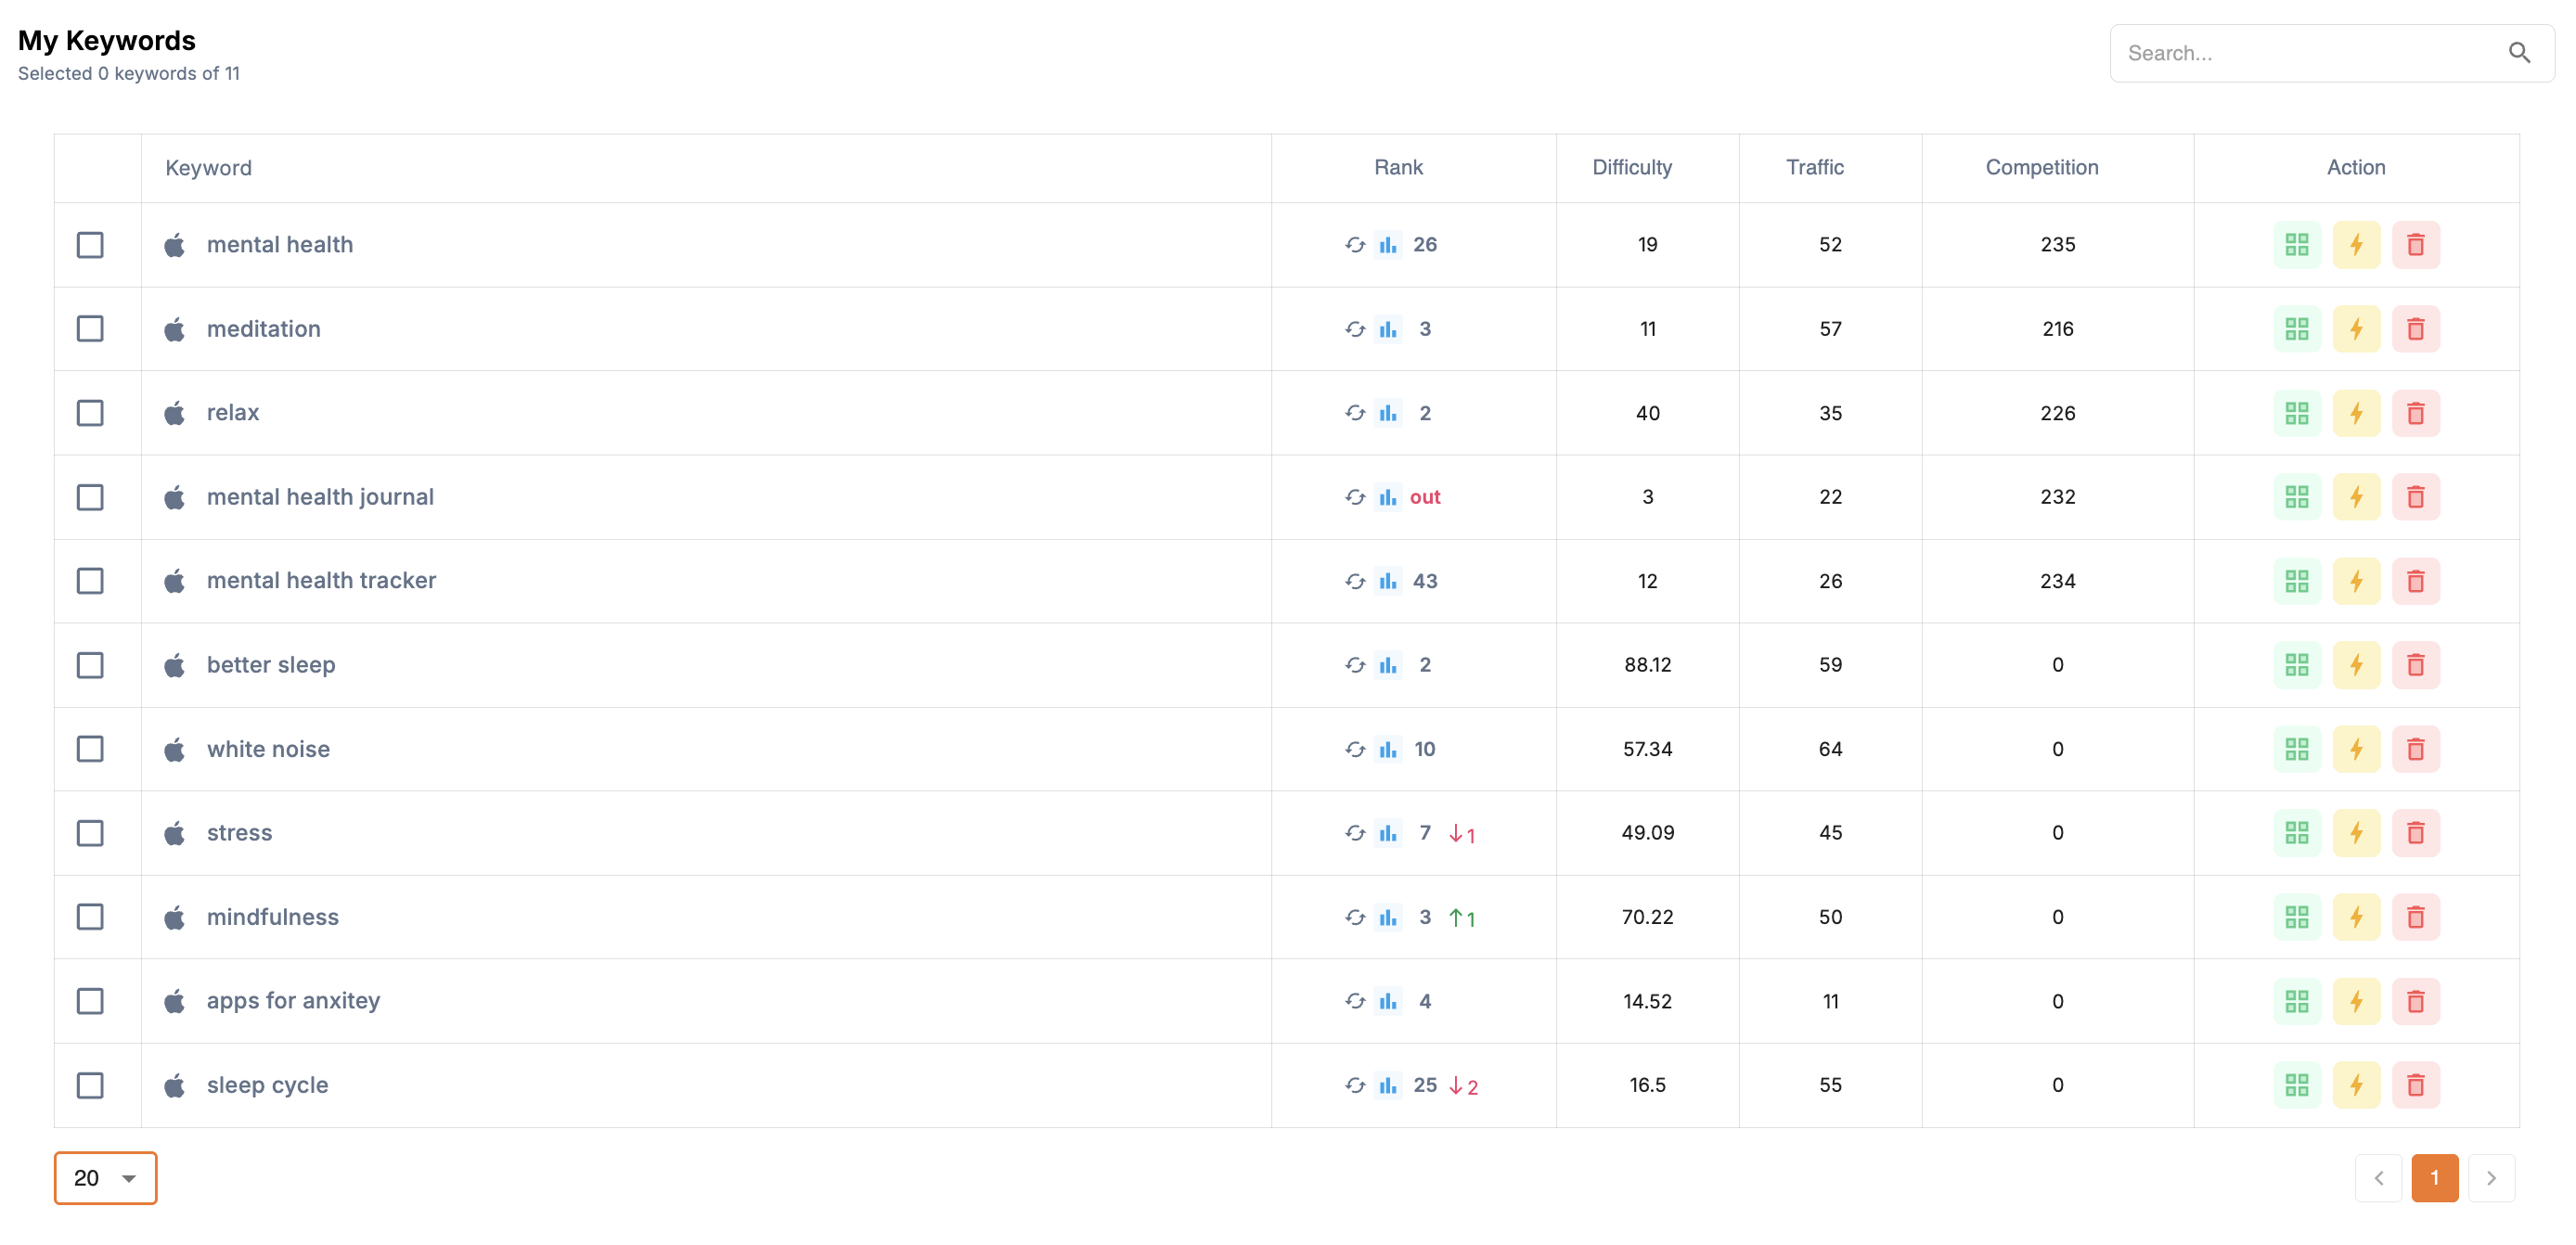This screenshot has height=1245, width=2576.
Task: Go to the previous page arrow
Action: (2378, 1178)
